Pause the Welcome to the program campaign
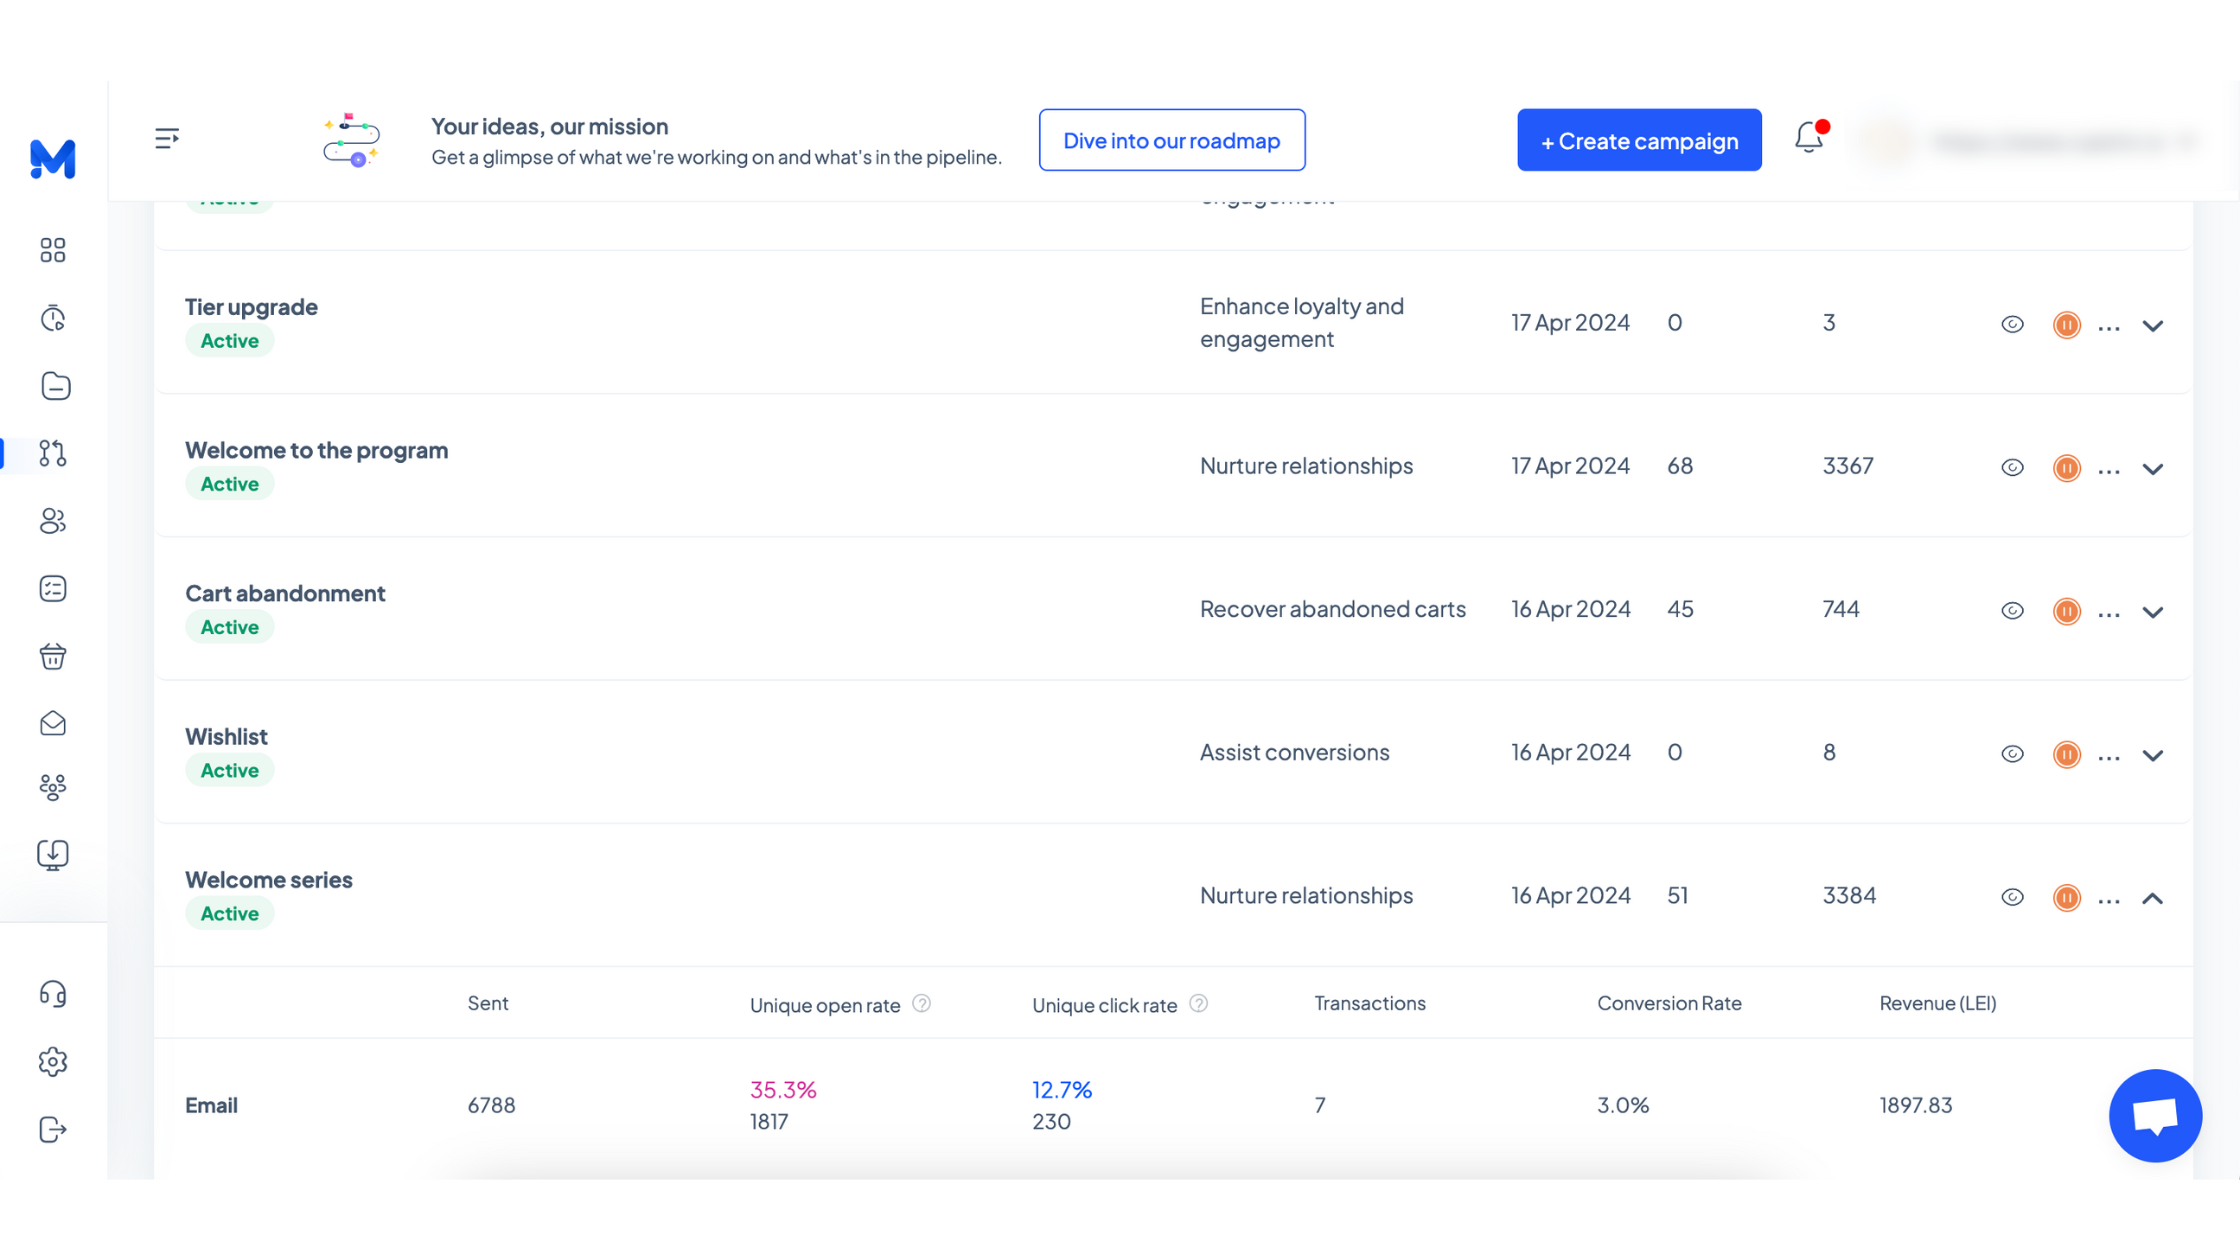This screenshot has width=2240, height=1260. [x=2066, y=468]
